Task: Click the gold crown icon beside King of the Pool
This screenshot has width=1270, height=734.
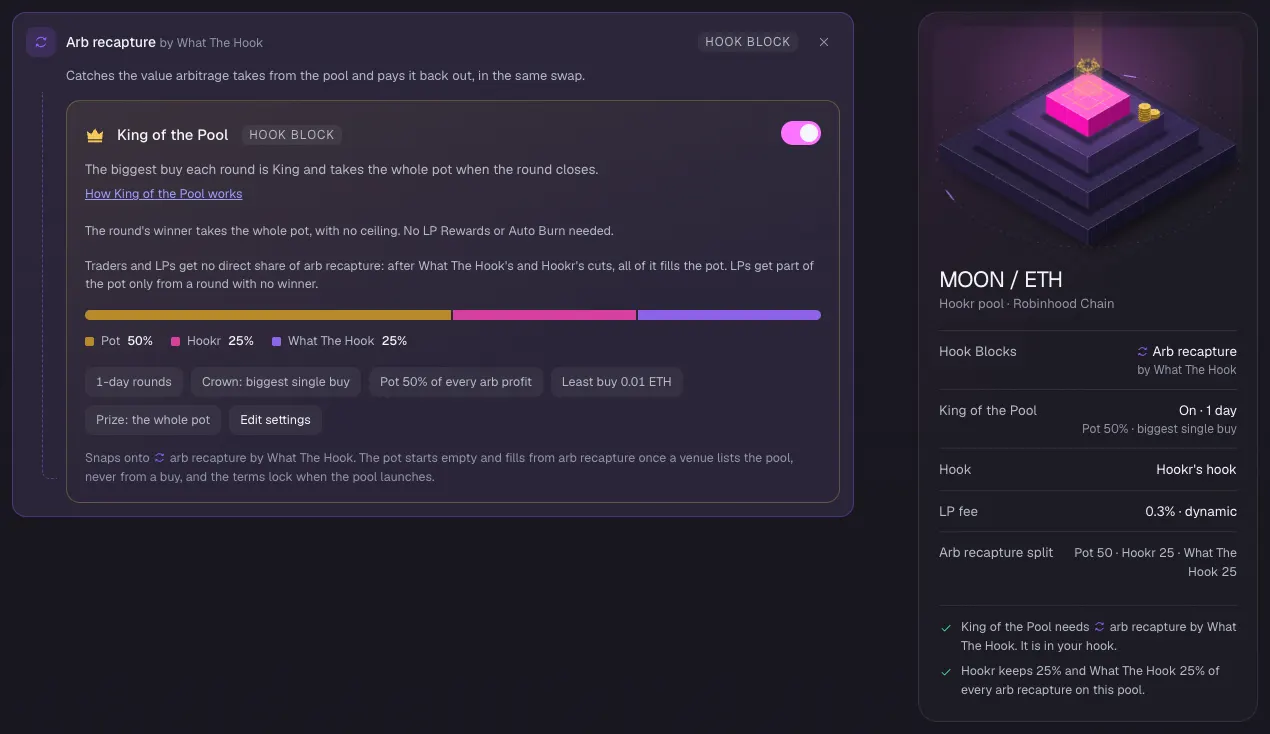Action: pos(95,135)
